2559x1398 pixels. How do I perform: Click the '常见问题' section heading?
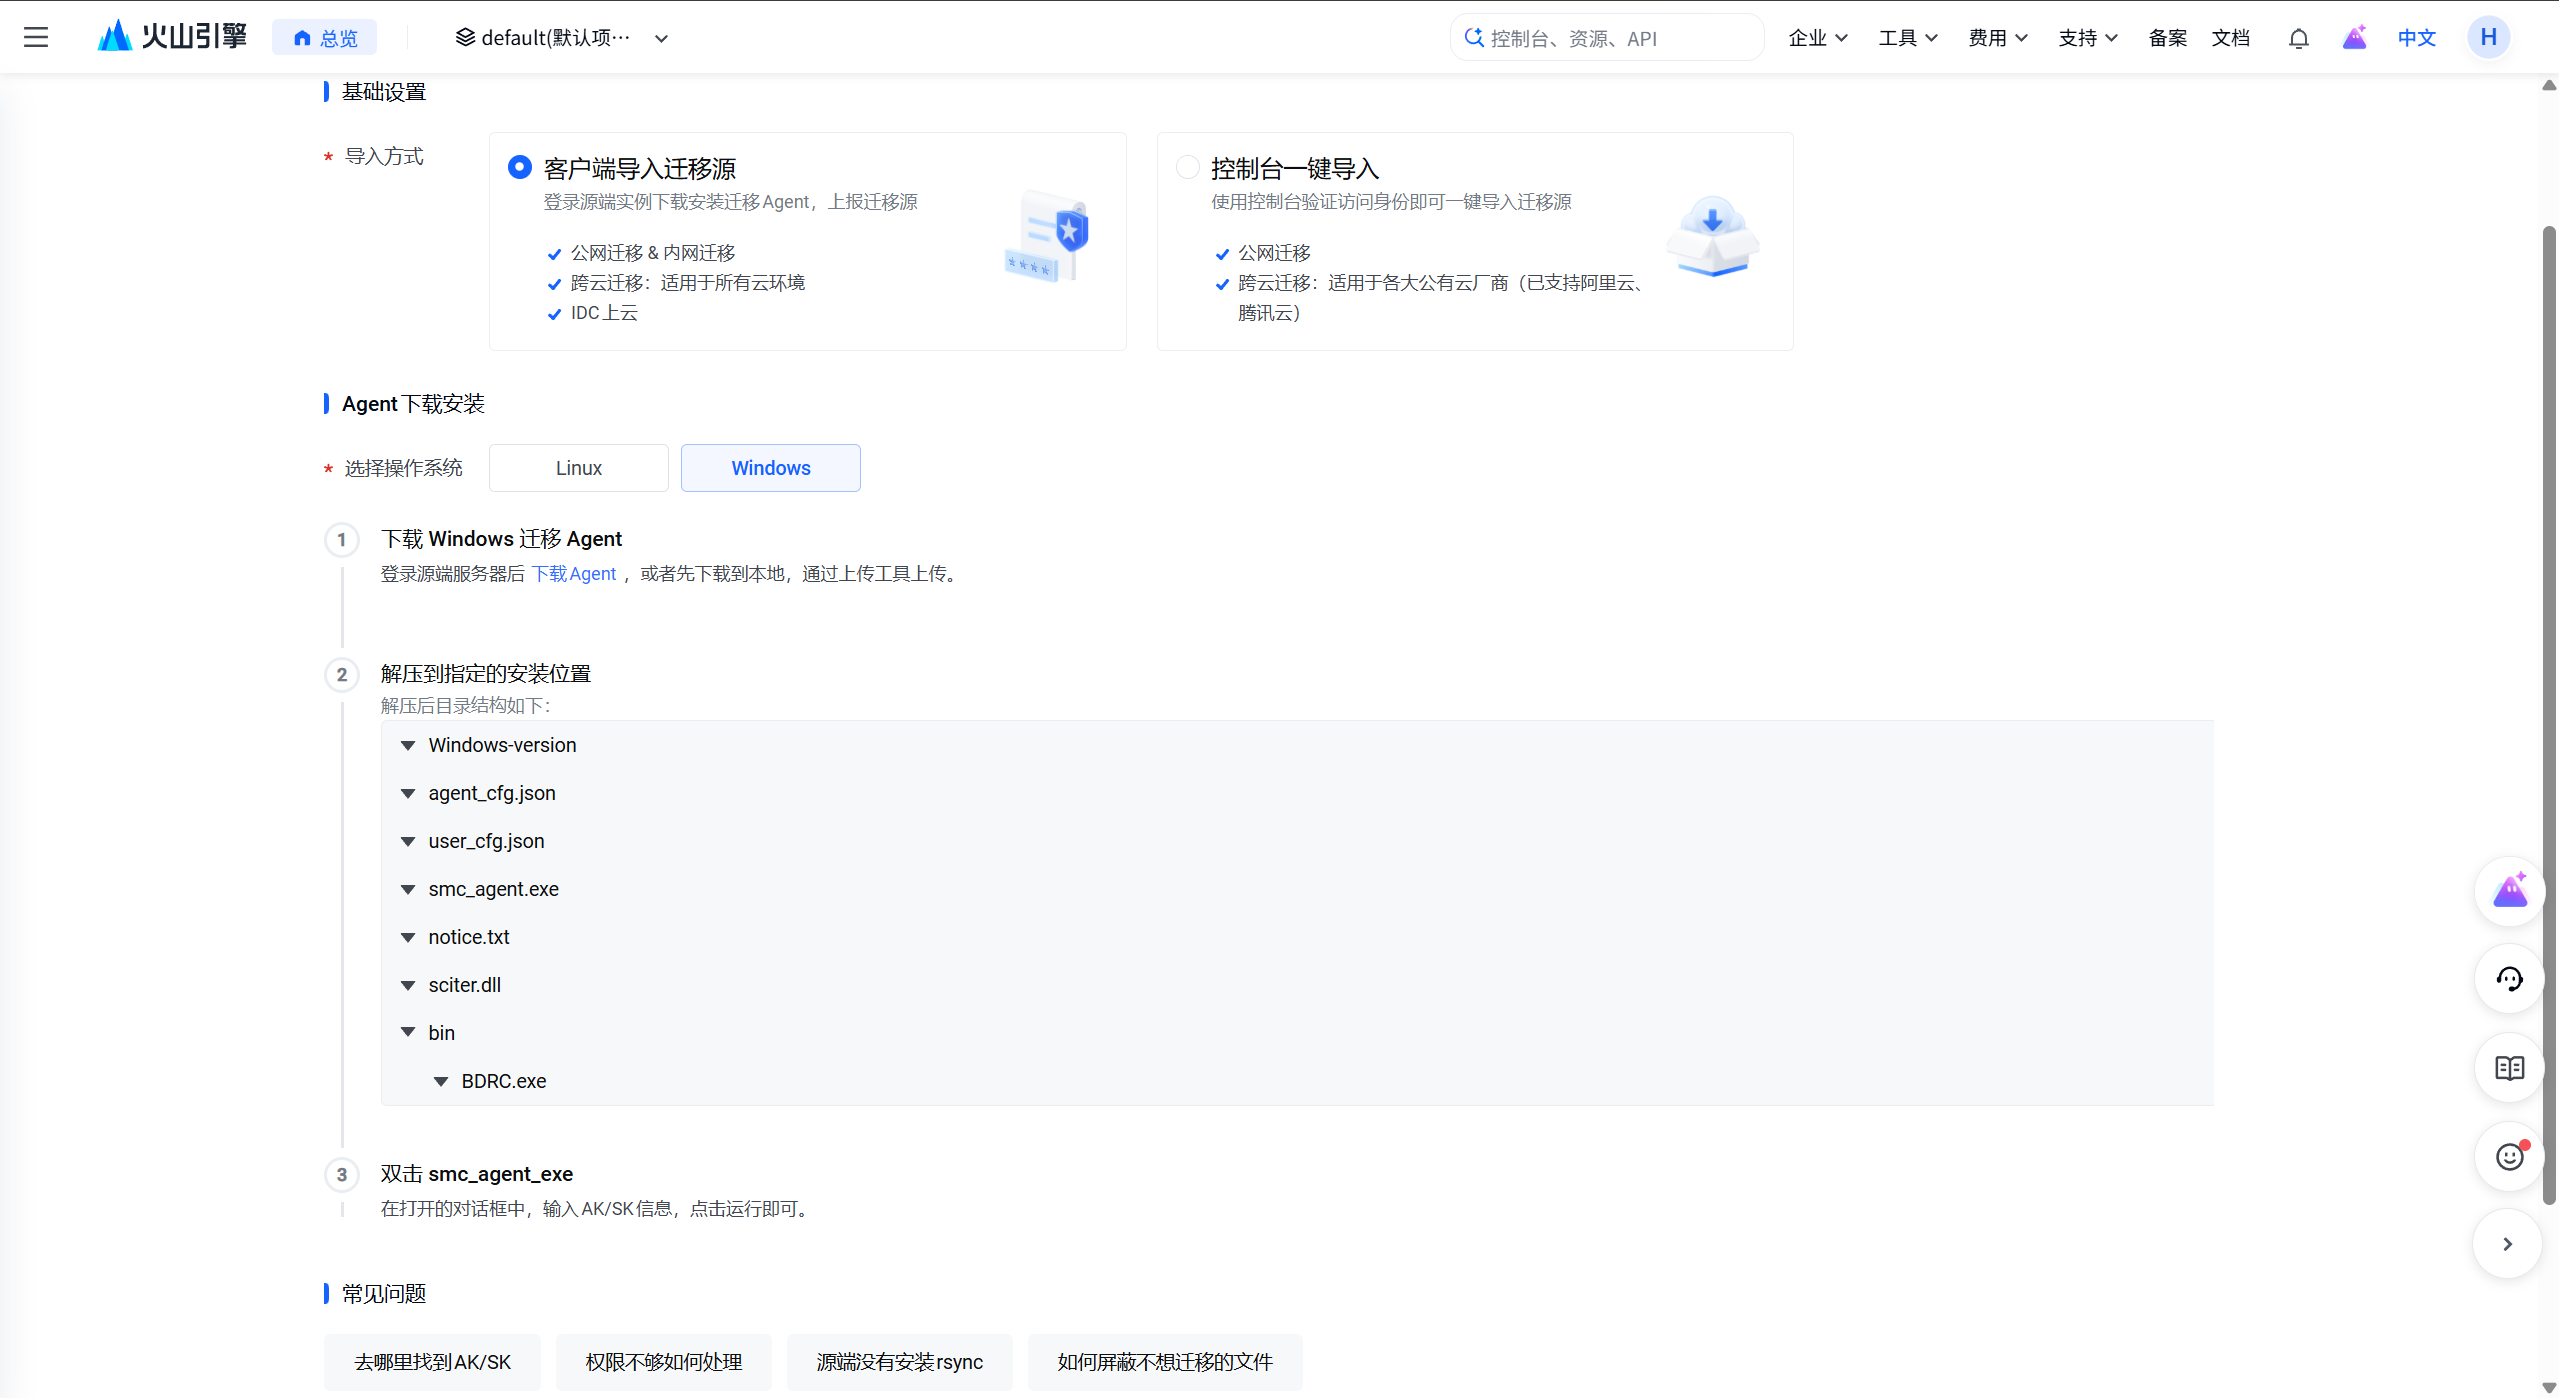383,1294
